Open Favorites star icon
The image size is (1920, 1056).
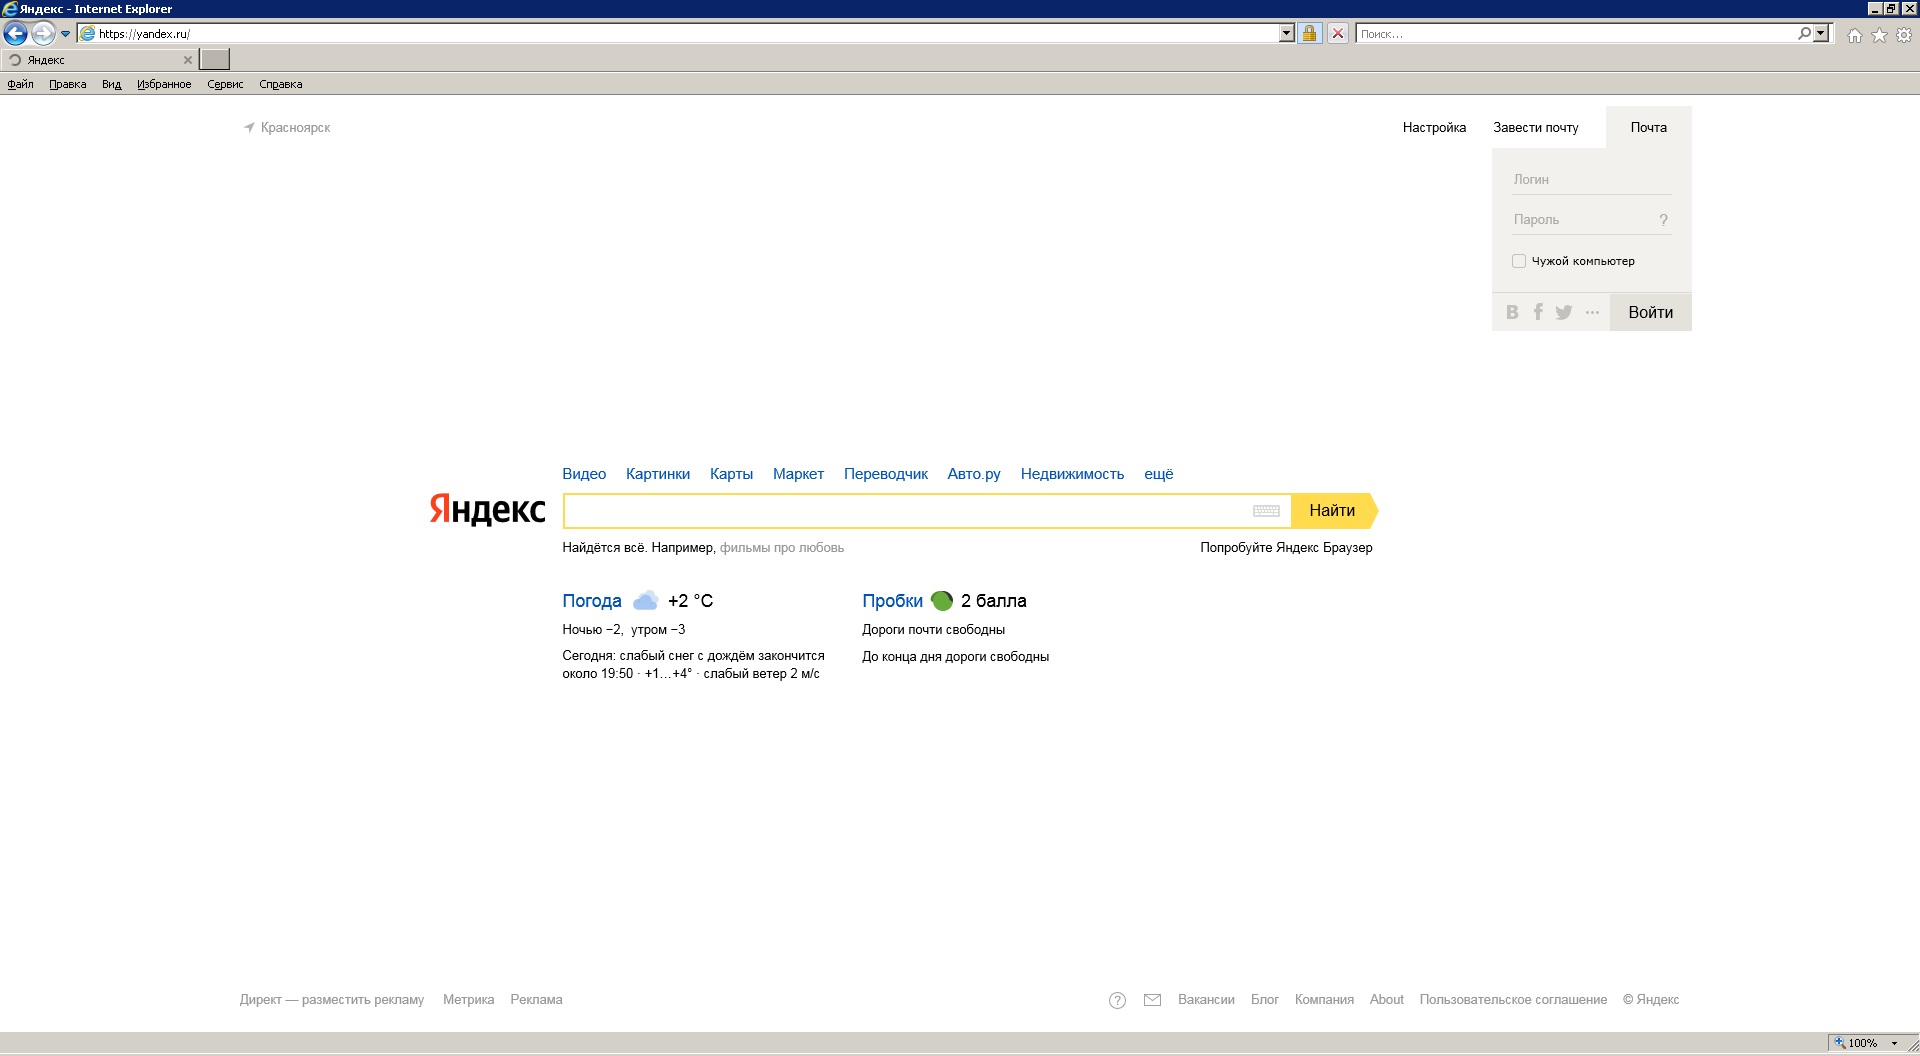1880,35
